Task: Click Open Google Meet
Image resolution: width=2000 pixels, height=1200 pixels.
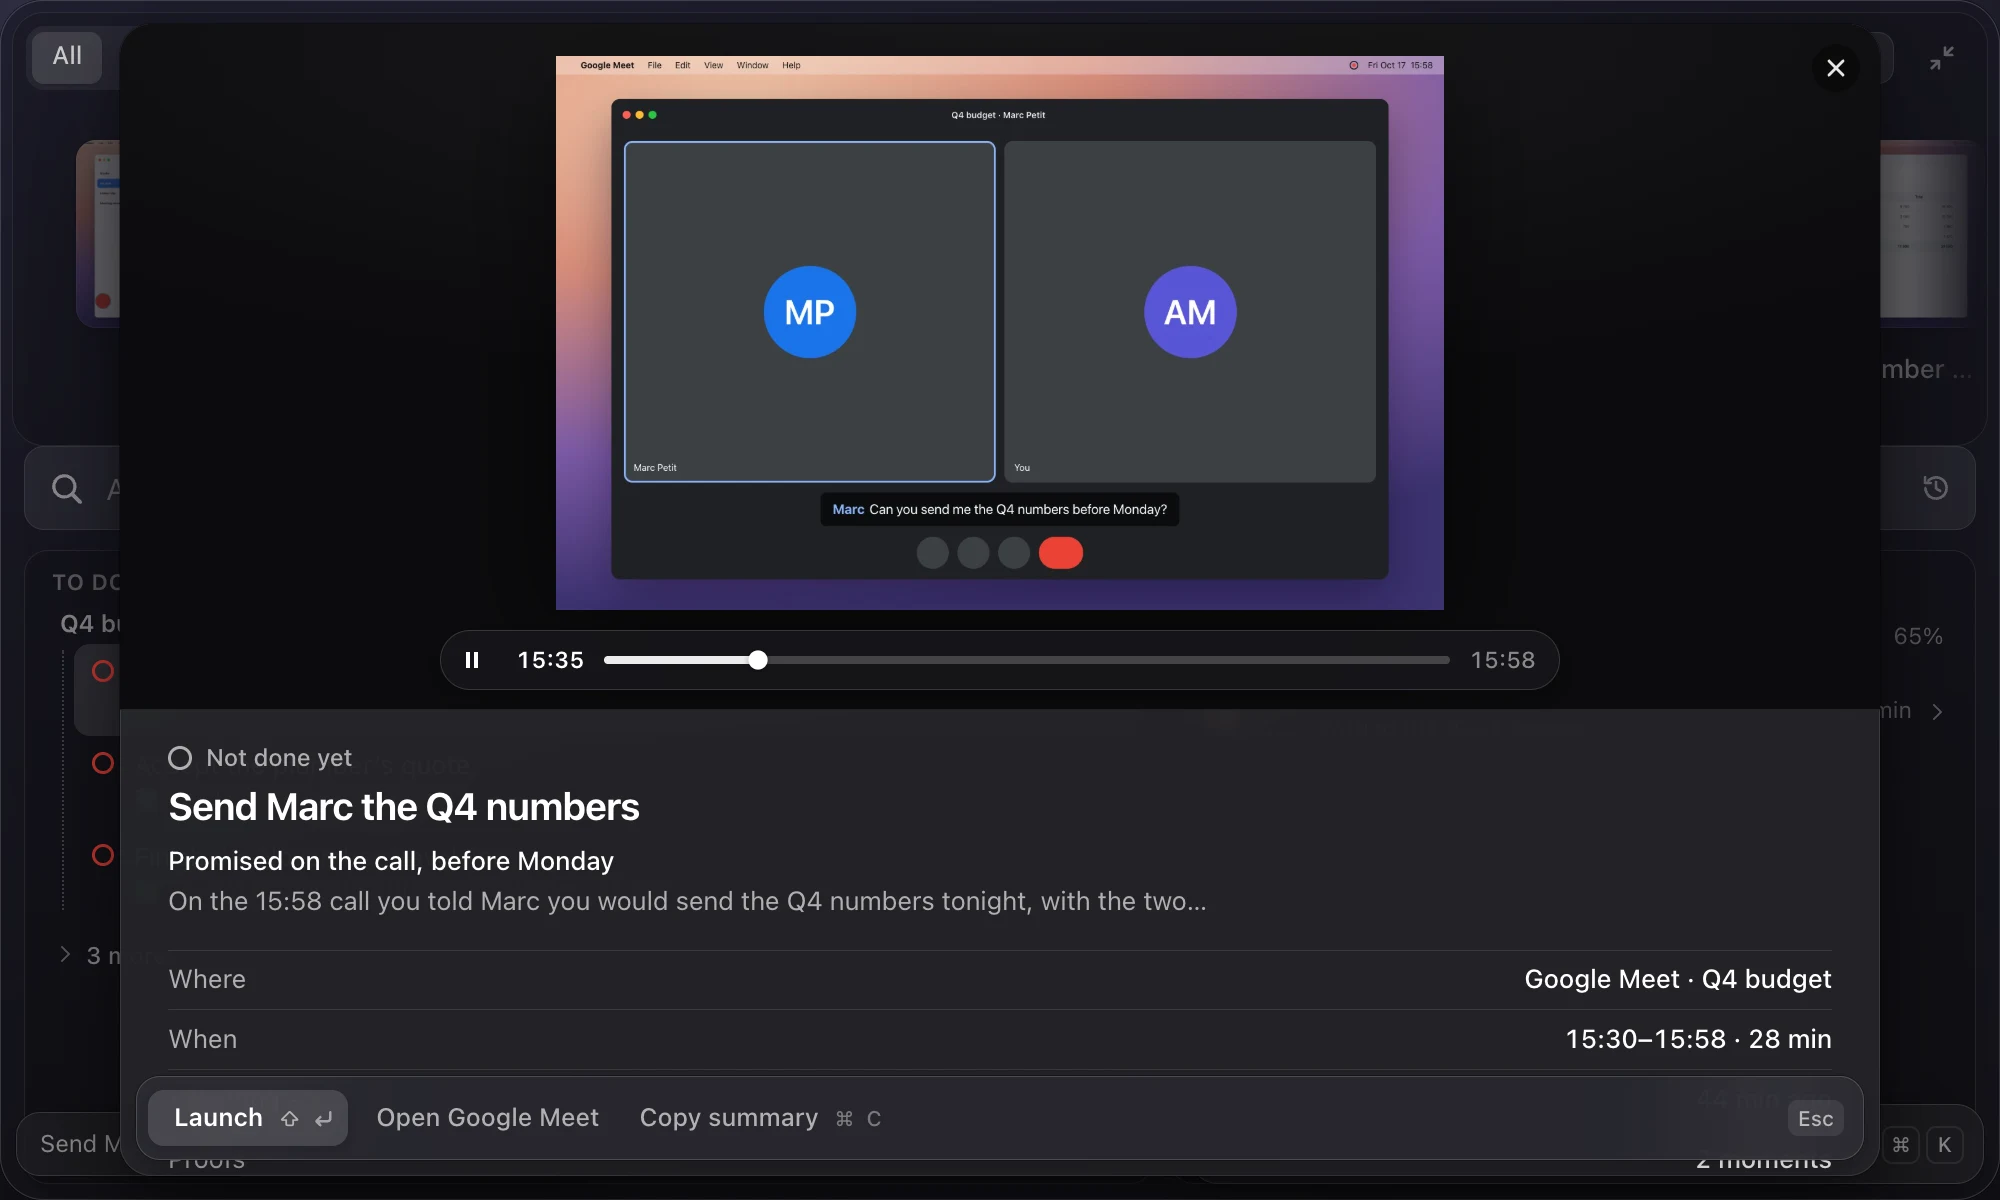Action: coord(488,1118)
